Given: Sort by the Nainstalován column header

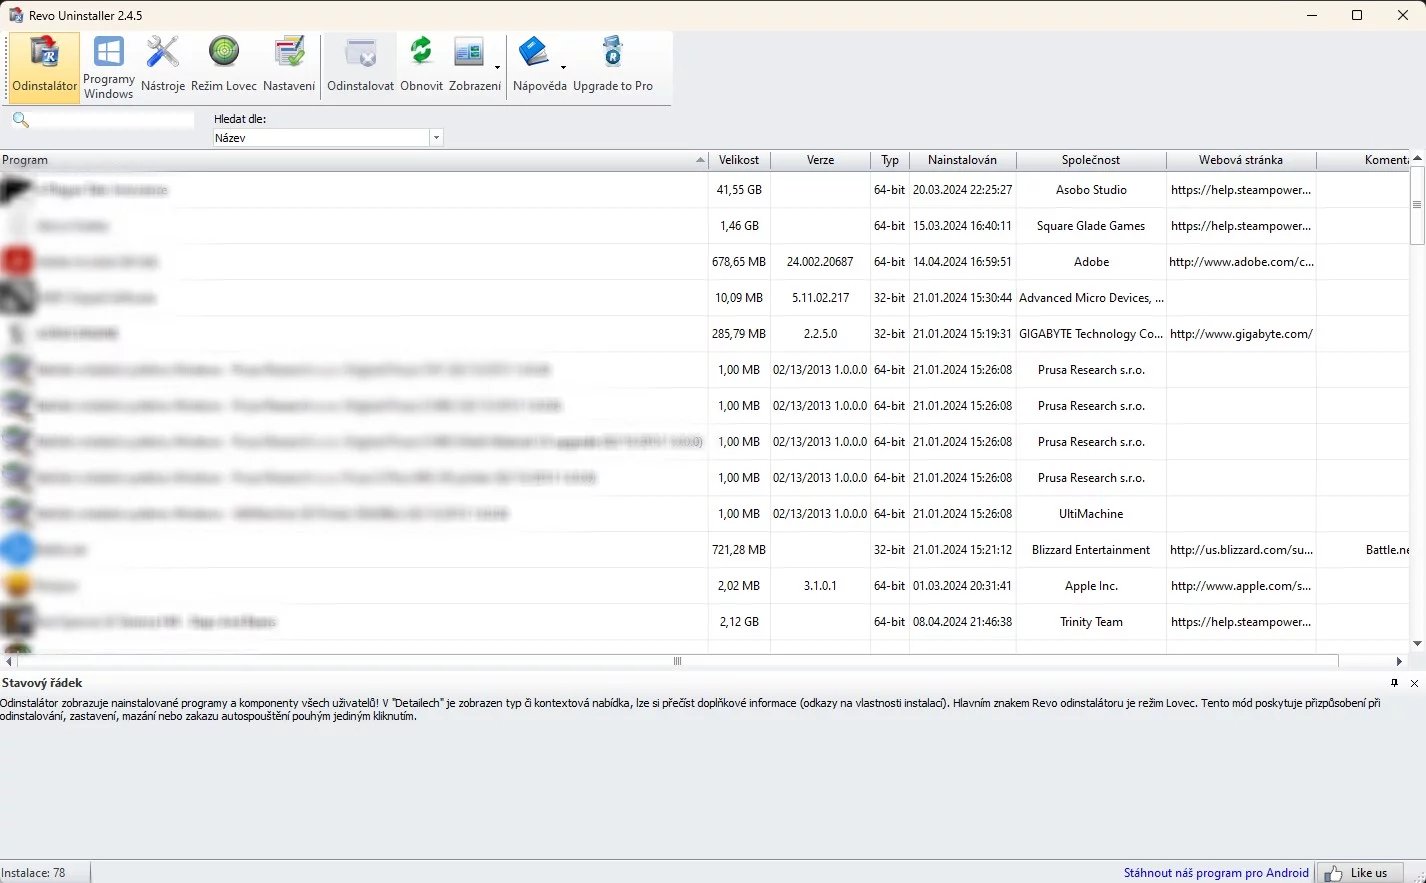Looking at the screenshot, I should tap(962, 160).
